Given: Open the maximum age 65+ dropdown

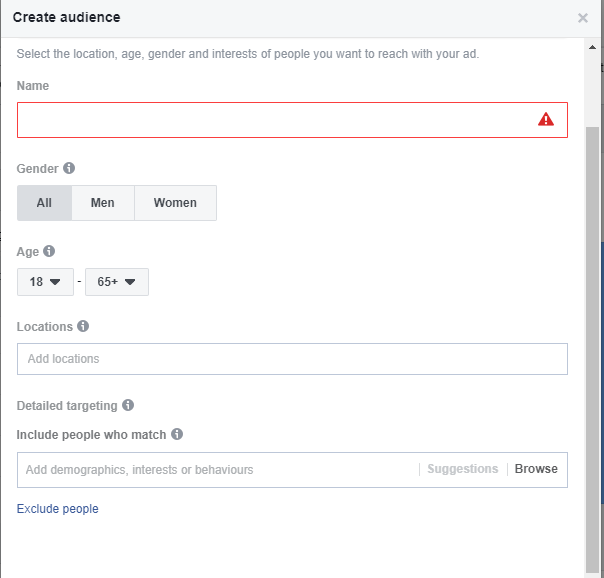Looking at the screenshot, I should [x=117, y=282].
